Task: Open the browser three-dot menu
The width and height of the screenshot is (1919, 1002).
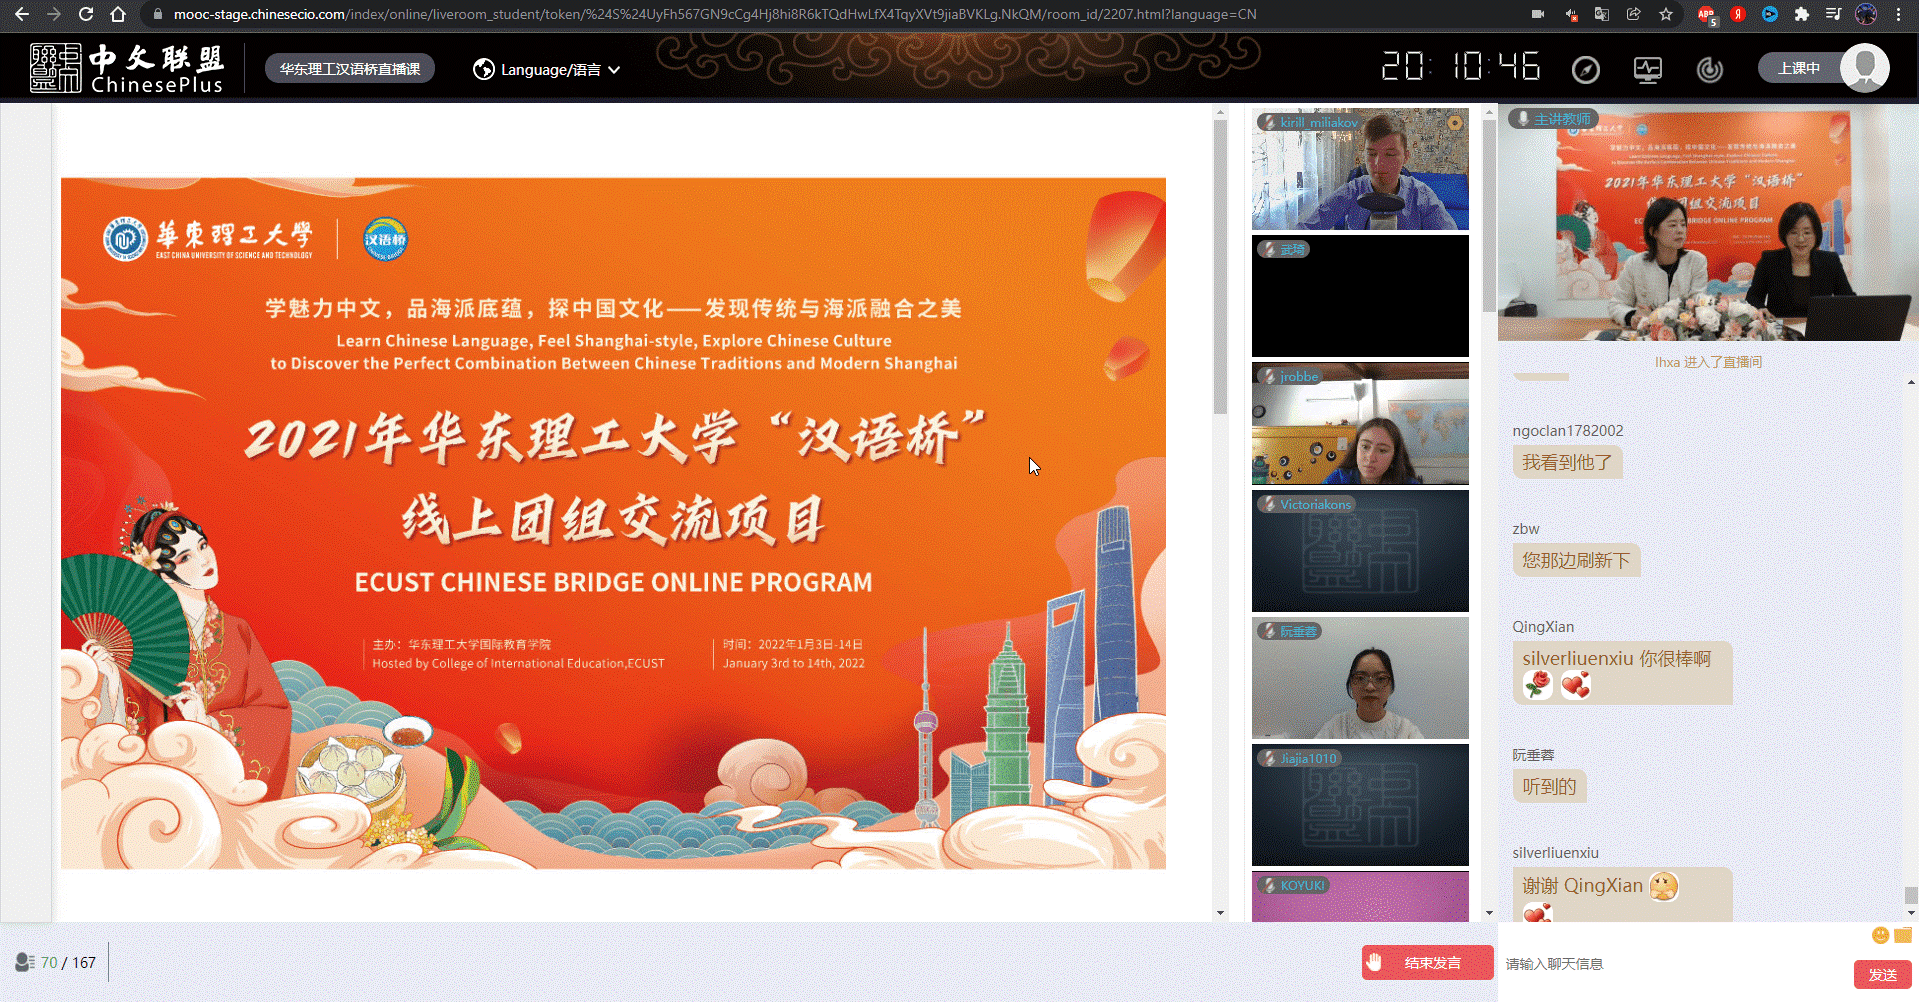Action: click(1898, 14)
